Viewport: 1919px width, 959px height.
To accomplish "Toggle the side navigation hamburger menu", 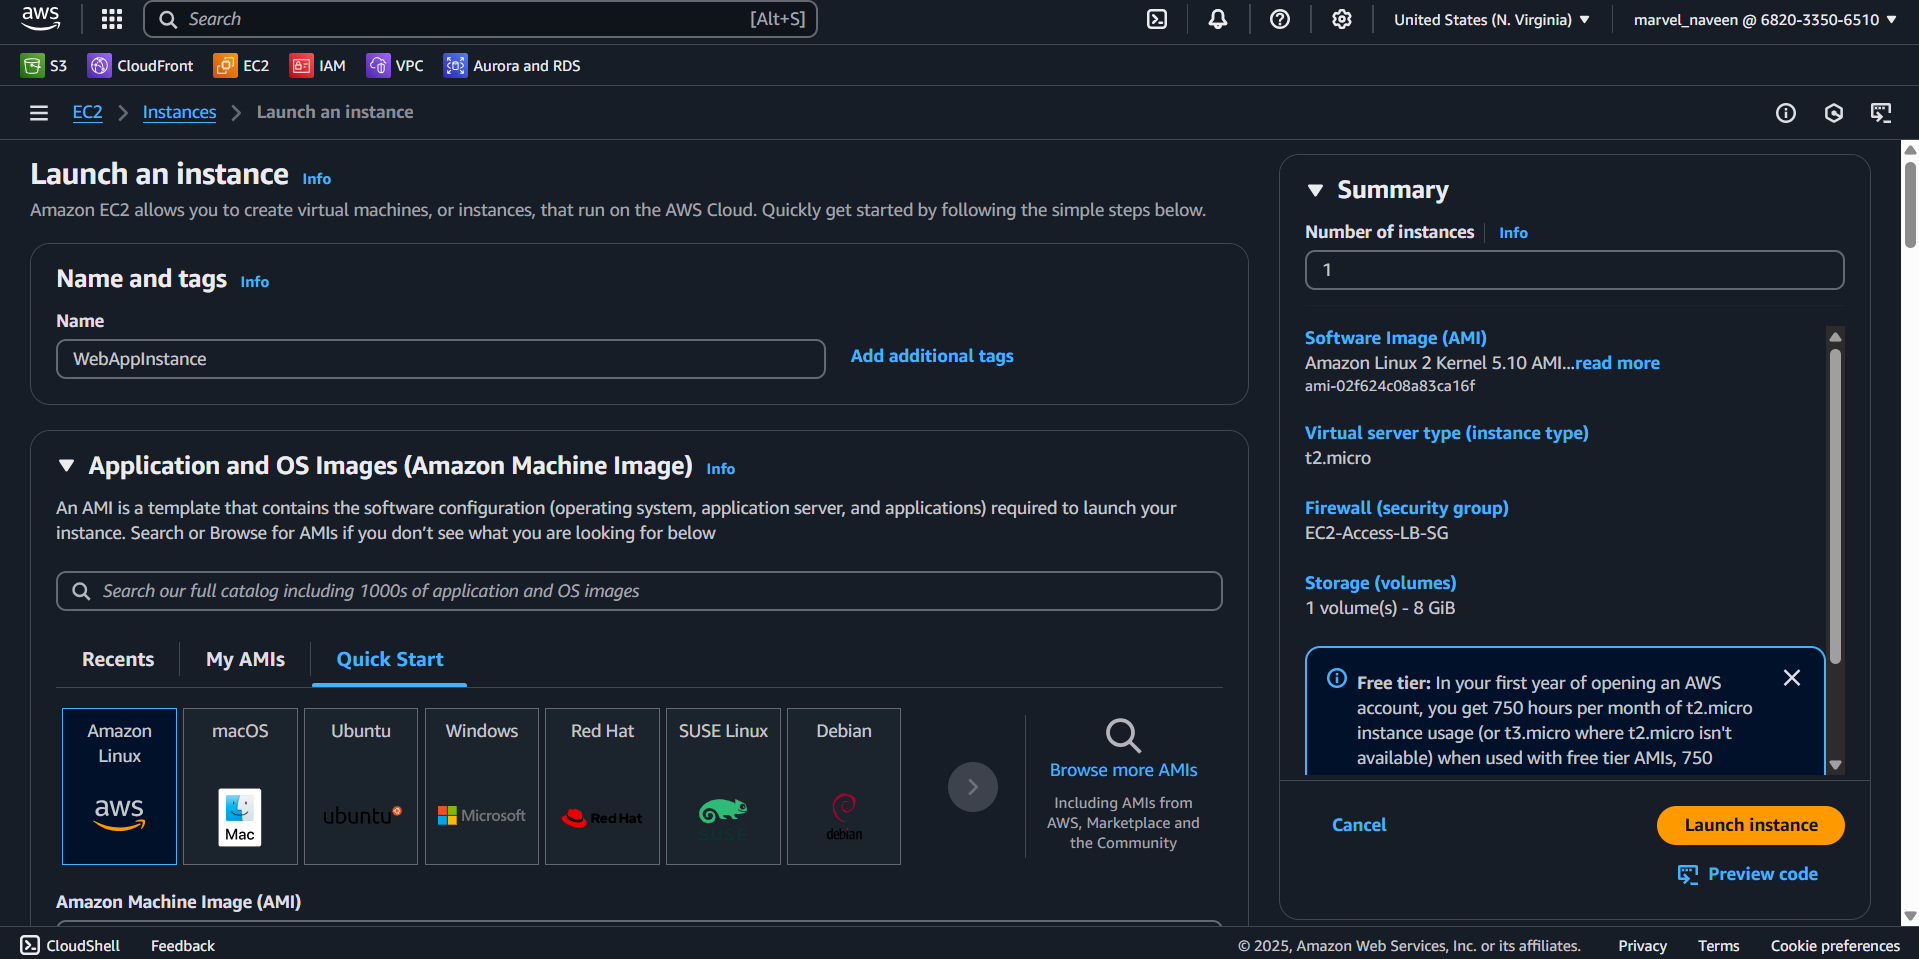I will coord(39,113).
